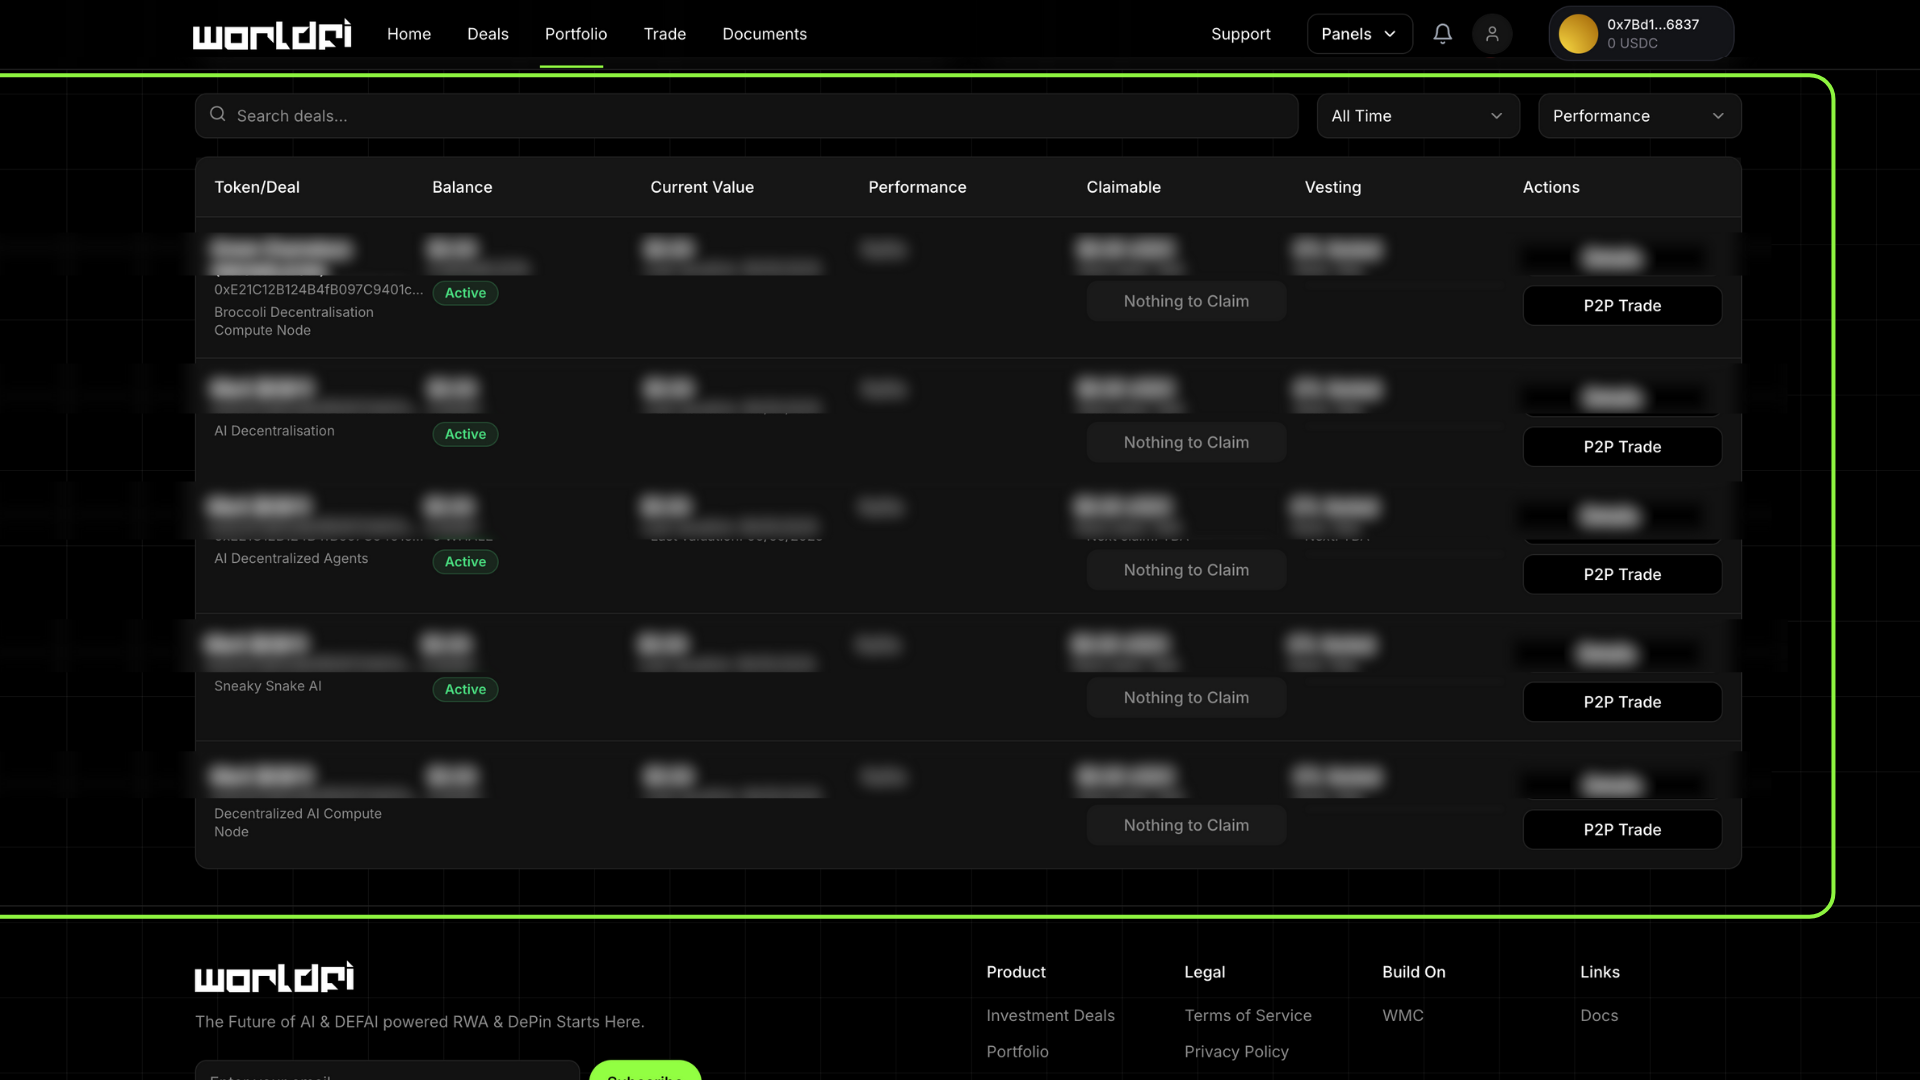Click the WorldFi footer logo

(x=273, y=977)
